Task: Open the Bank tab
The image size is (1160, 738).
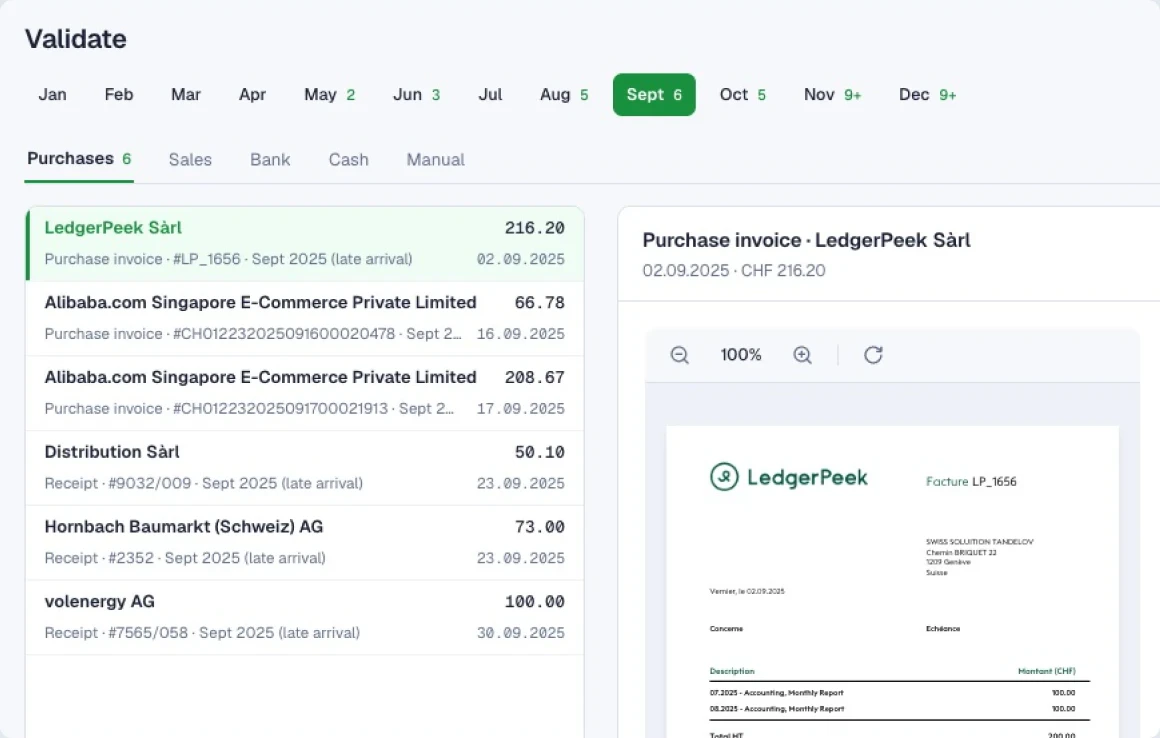Action: click(x=270, y=160)
